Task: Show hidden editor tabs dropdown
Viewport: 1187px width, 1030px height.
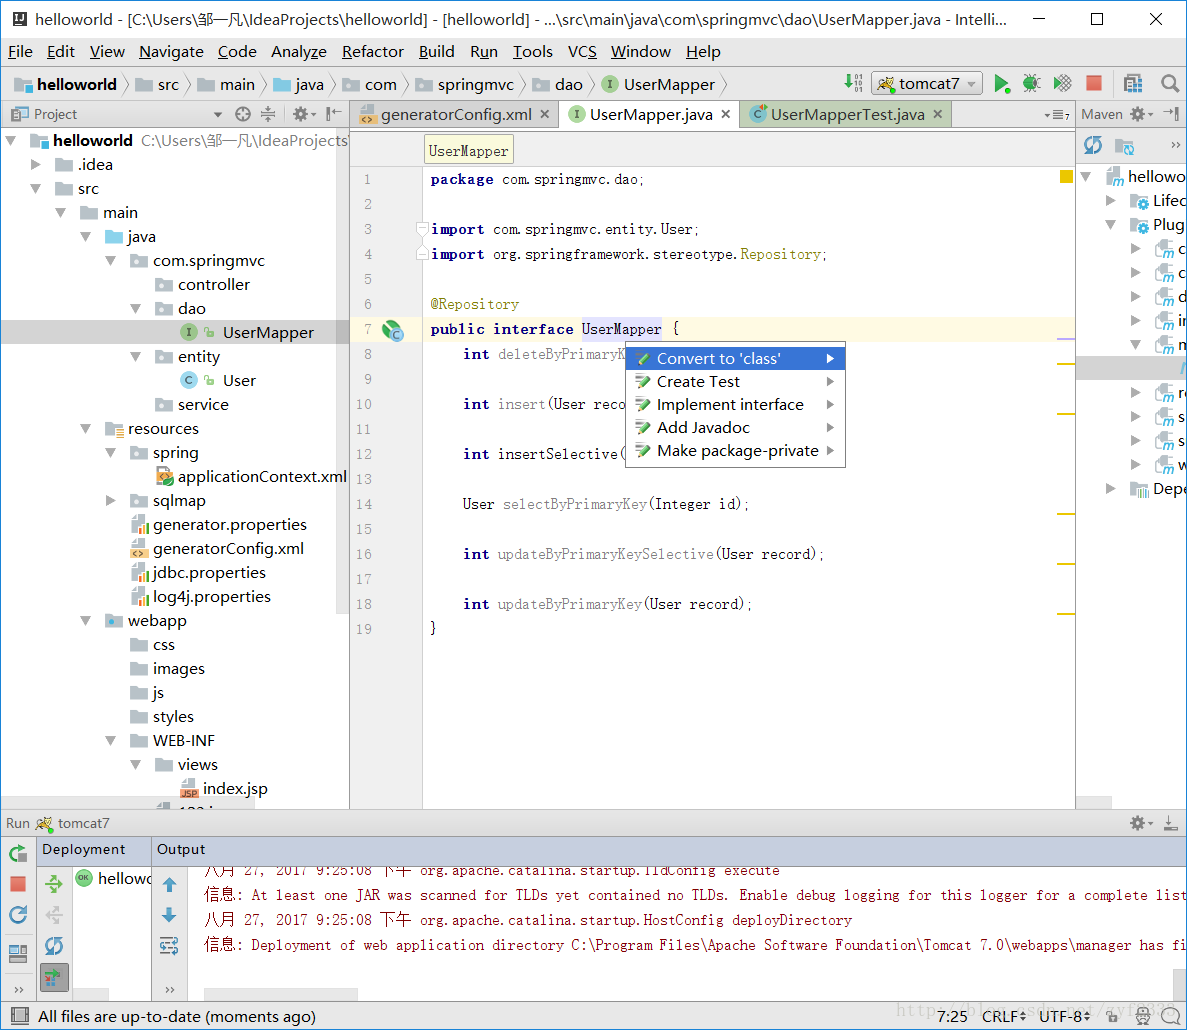Action: (x=1057, y=115)
